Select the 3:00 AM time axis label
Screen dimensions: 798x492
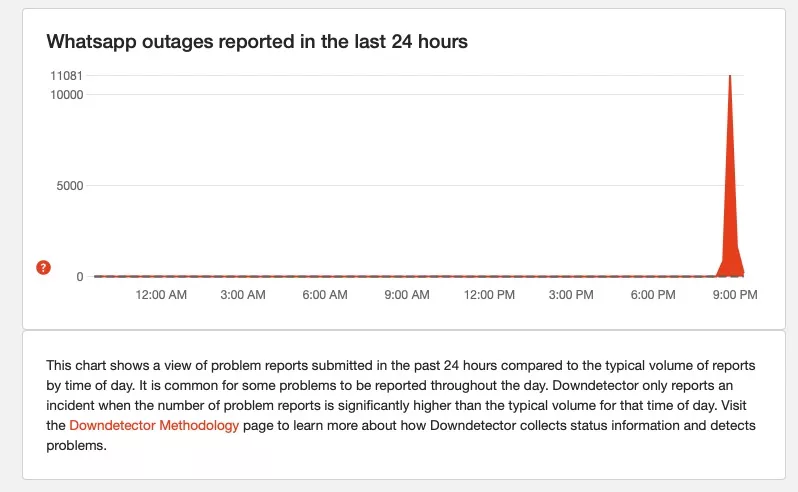click(x=242, y=295)
